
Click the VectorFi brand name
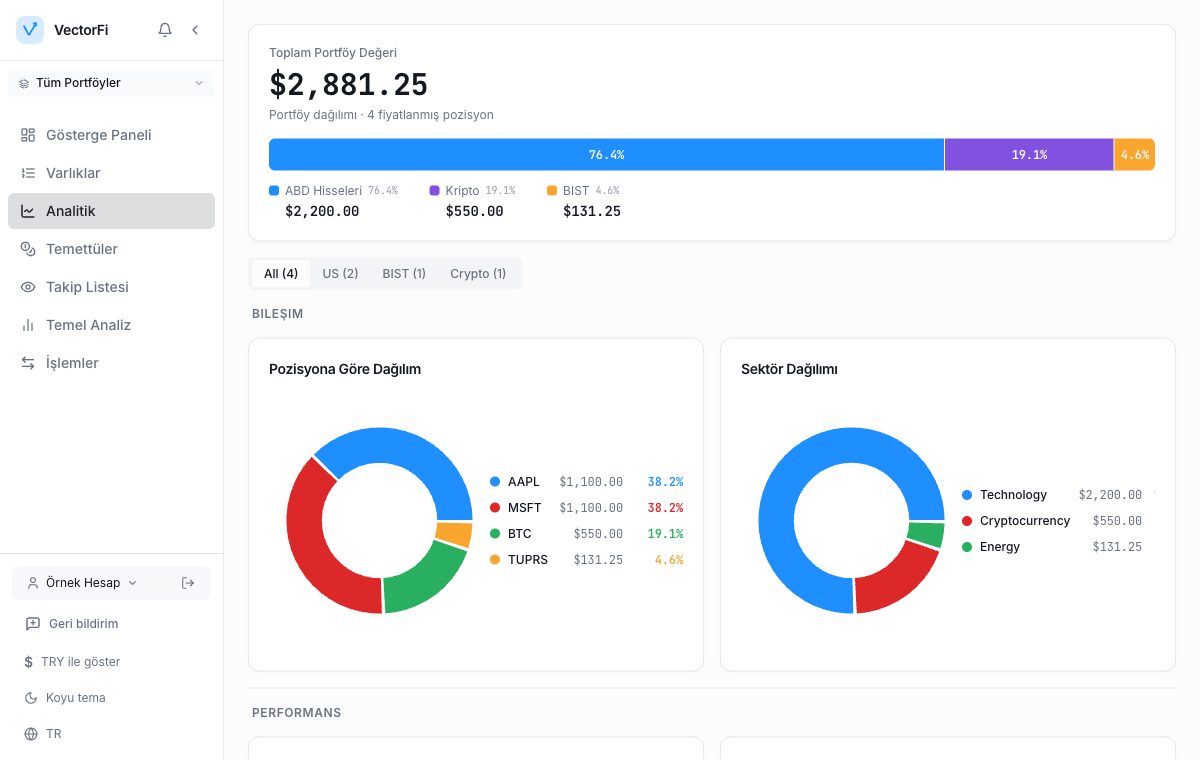click(81, 30)
